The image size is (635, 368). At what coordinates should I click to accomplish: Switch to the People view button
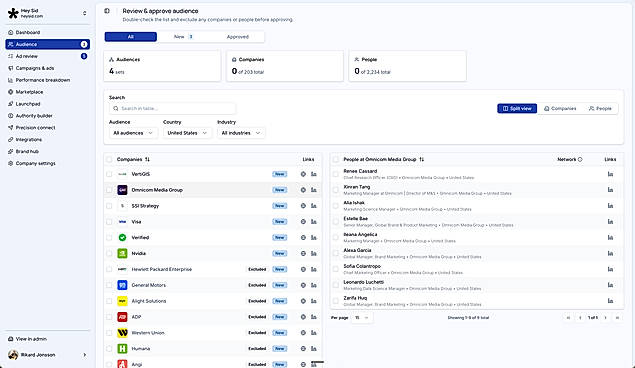[600, 108]
